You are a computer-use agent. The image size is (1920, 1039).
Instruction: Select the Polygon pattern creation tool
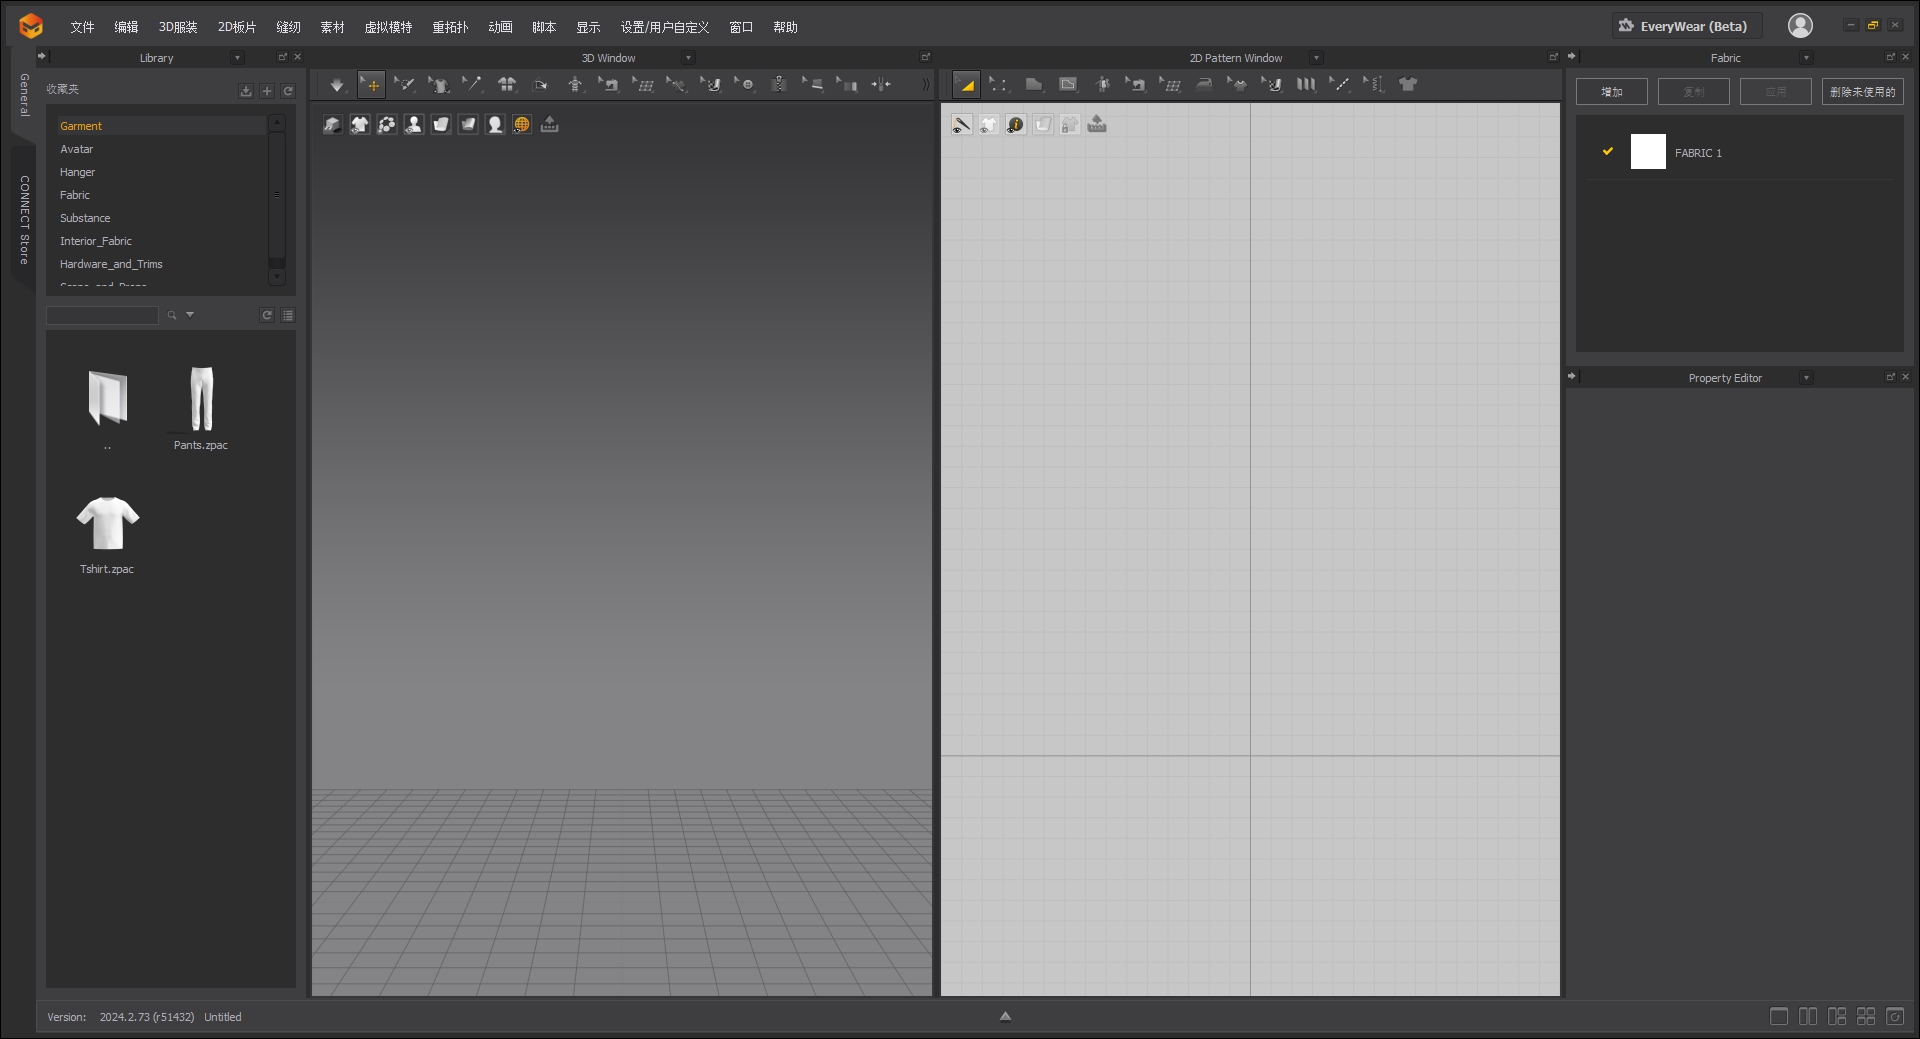tap(1034, 84)
